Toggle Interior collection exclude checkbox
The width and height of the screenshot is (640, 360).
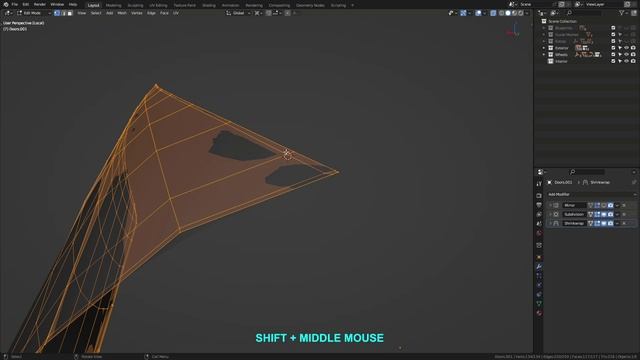click(x=613, y=61)
